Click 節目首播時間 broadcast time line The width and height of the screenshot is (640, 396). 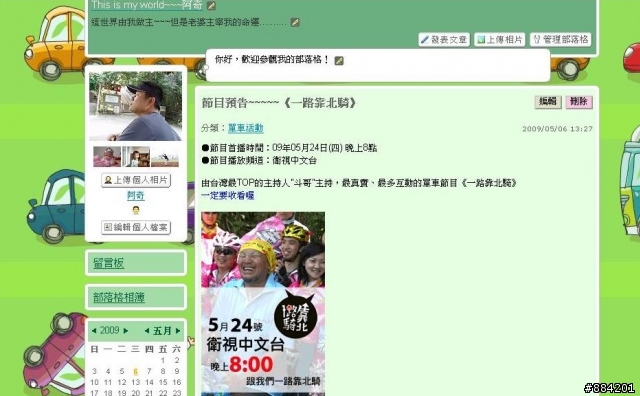(x=289, y=148)
